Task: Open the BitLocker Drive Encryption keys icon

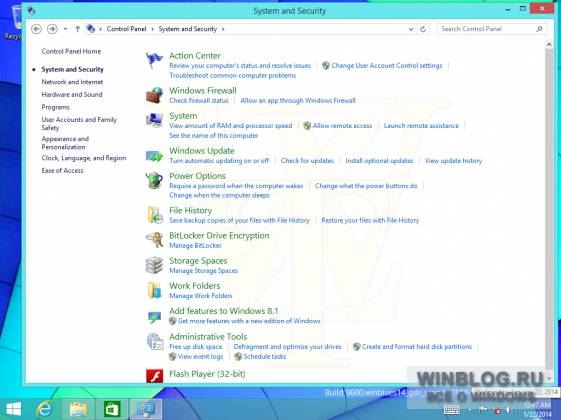Action: pyautogui.click(x=154, y=240)
